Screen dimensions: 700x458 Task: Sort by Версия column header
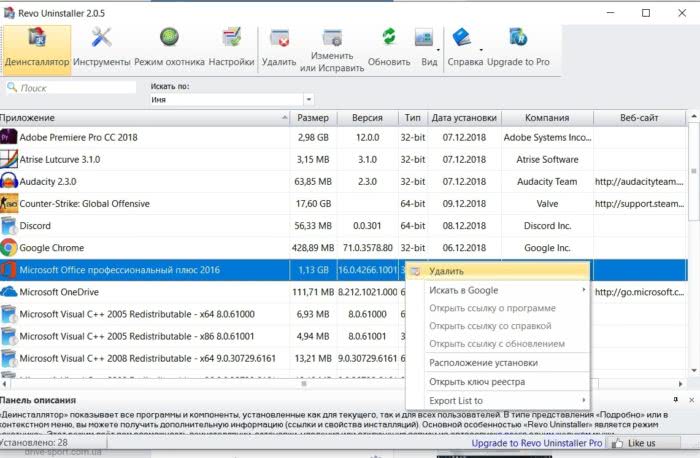click(367, 118)
